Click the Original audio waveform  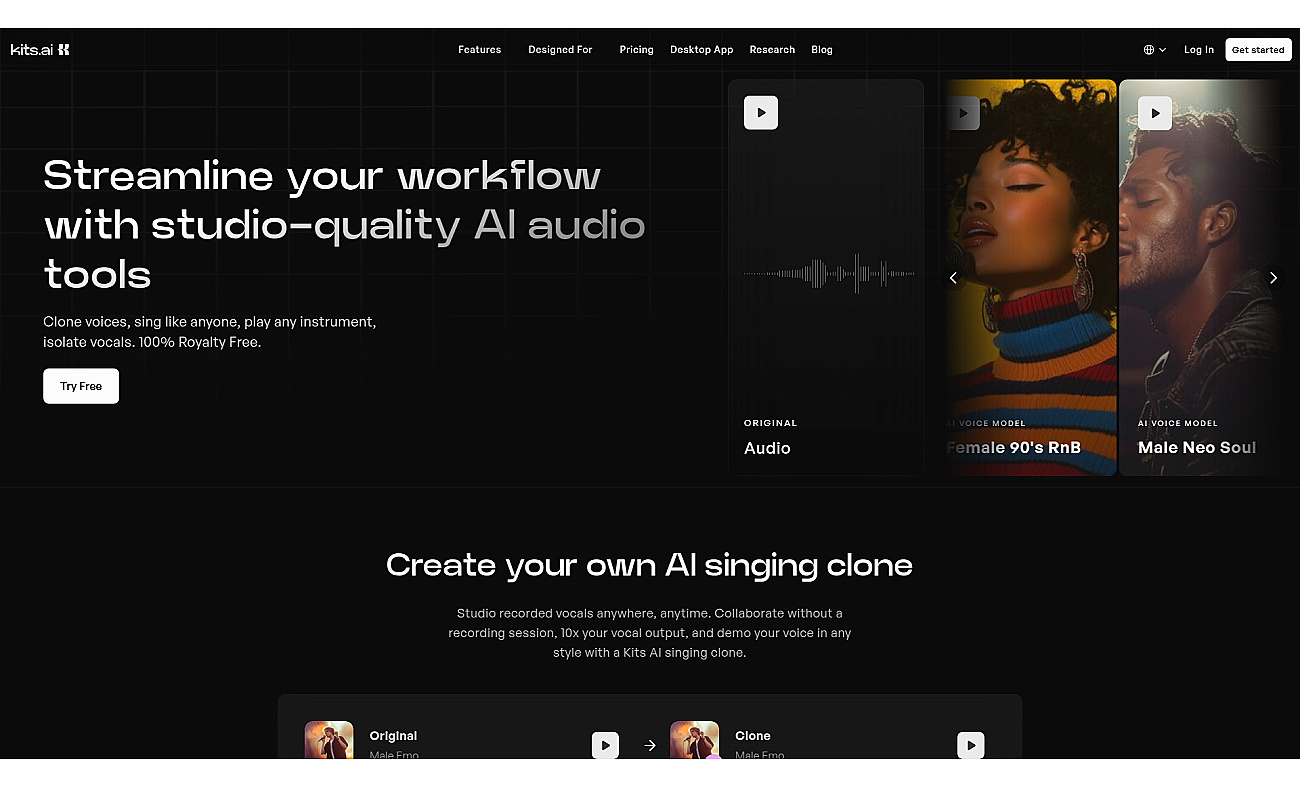pos(829,273)
